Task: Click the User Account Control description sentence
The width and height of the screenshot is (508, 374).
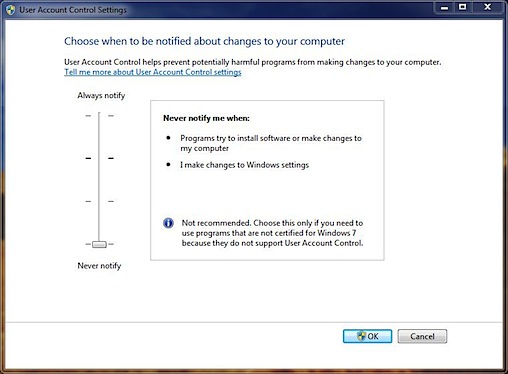Action: 252,62
